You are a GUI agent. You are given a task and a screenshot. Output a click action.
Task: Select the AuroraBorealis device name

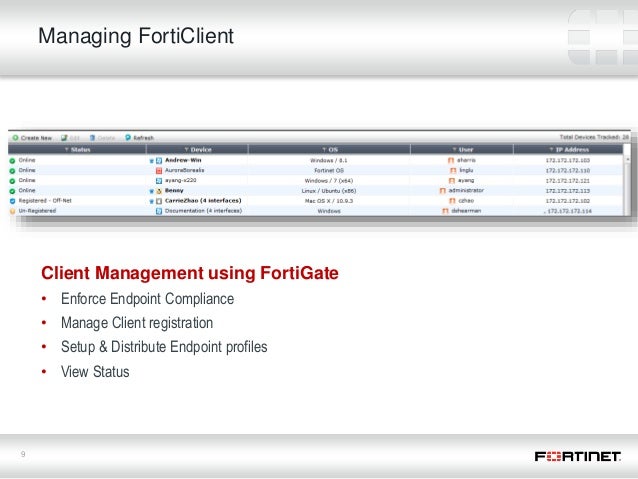point(184,171)
